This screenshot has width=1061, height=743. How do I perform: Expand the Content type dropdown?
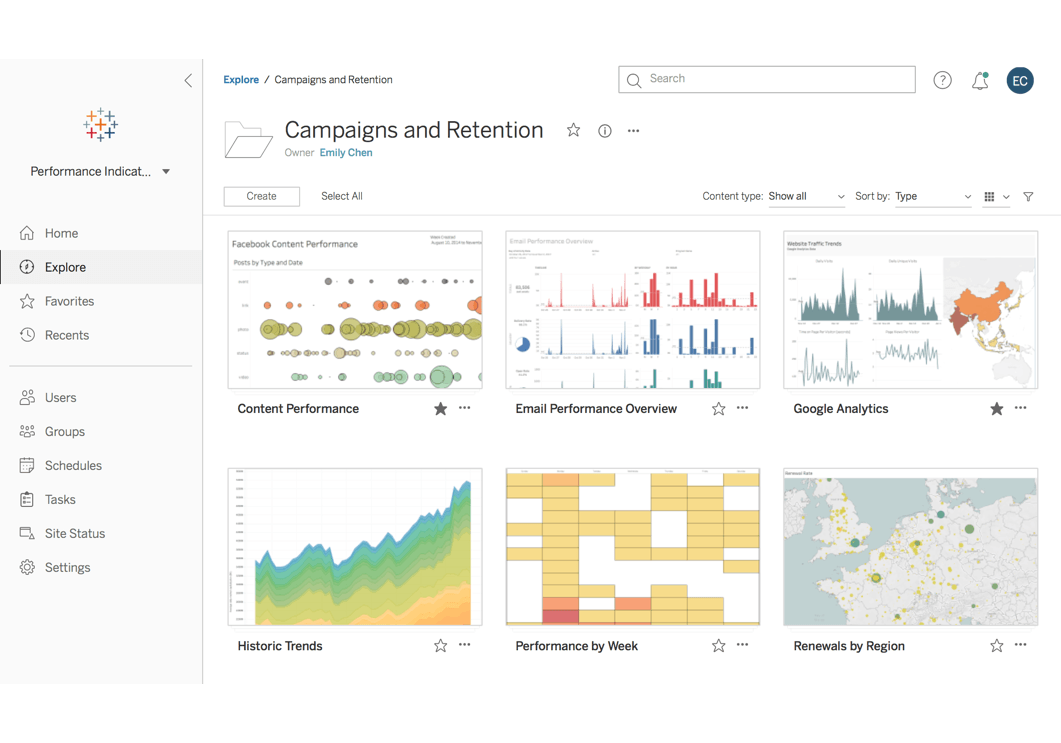point(806,197)
